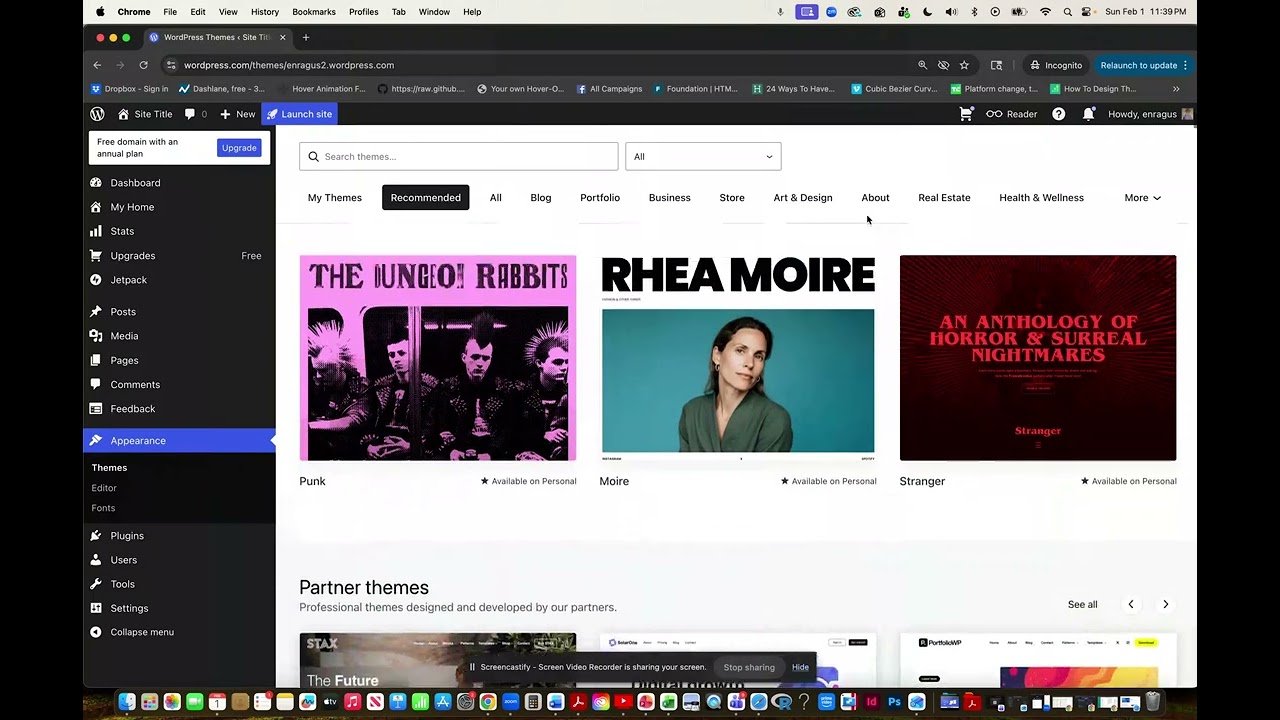Open the Dropbox - Sign in bookmark
The width and height of the screenshot is (1280, 720).
130,89
